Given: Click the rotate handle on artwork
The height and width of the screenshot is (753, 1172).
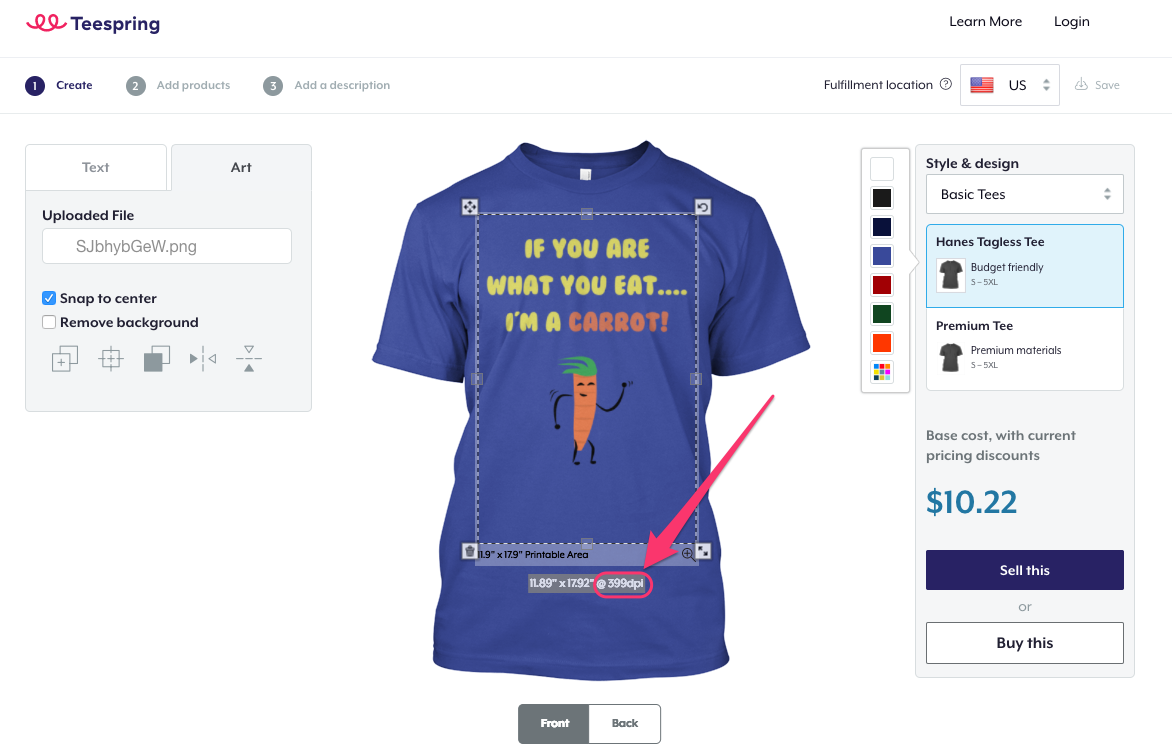Looking at the screenshot, I should (703, 207).
